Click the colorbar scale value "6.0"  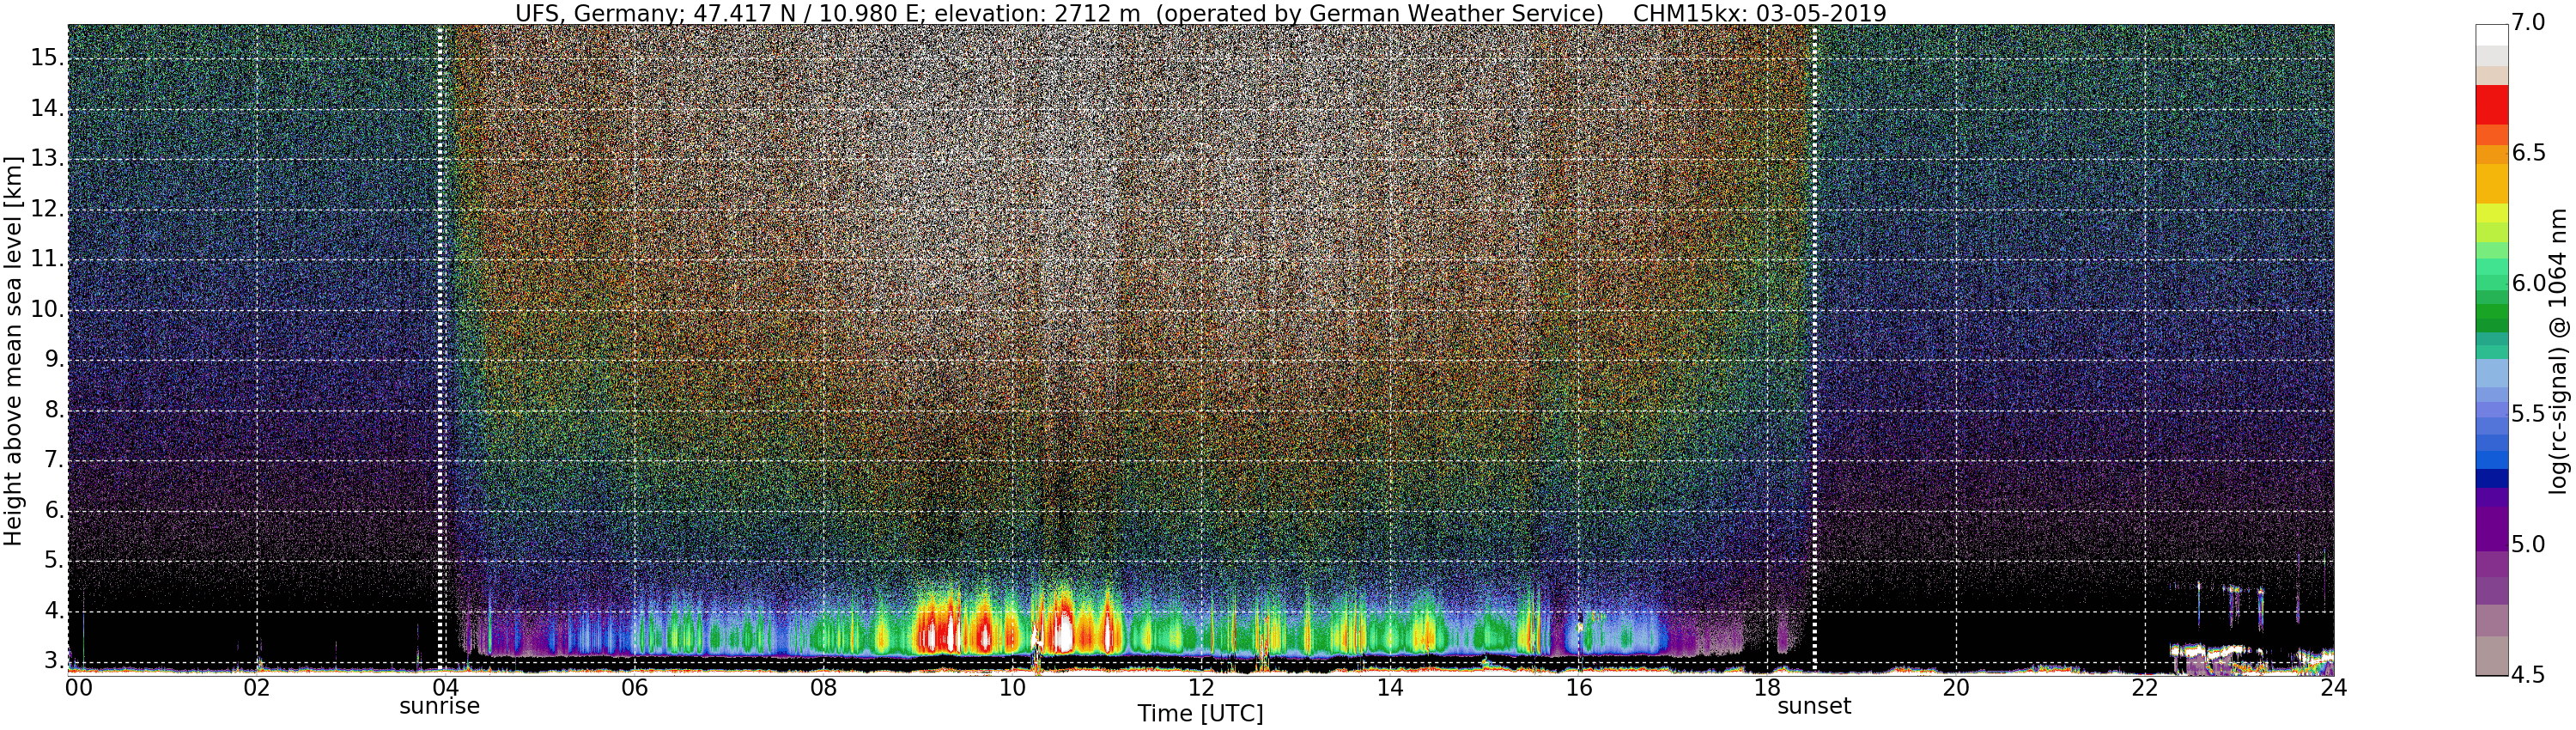pyautogui.click(x=2529, y=284)
